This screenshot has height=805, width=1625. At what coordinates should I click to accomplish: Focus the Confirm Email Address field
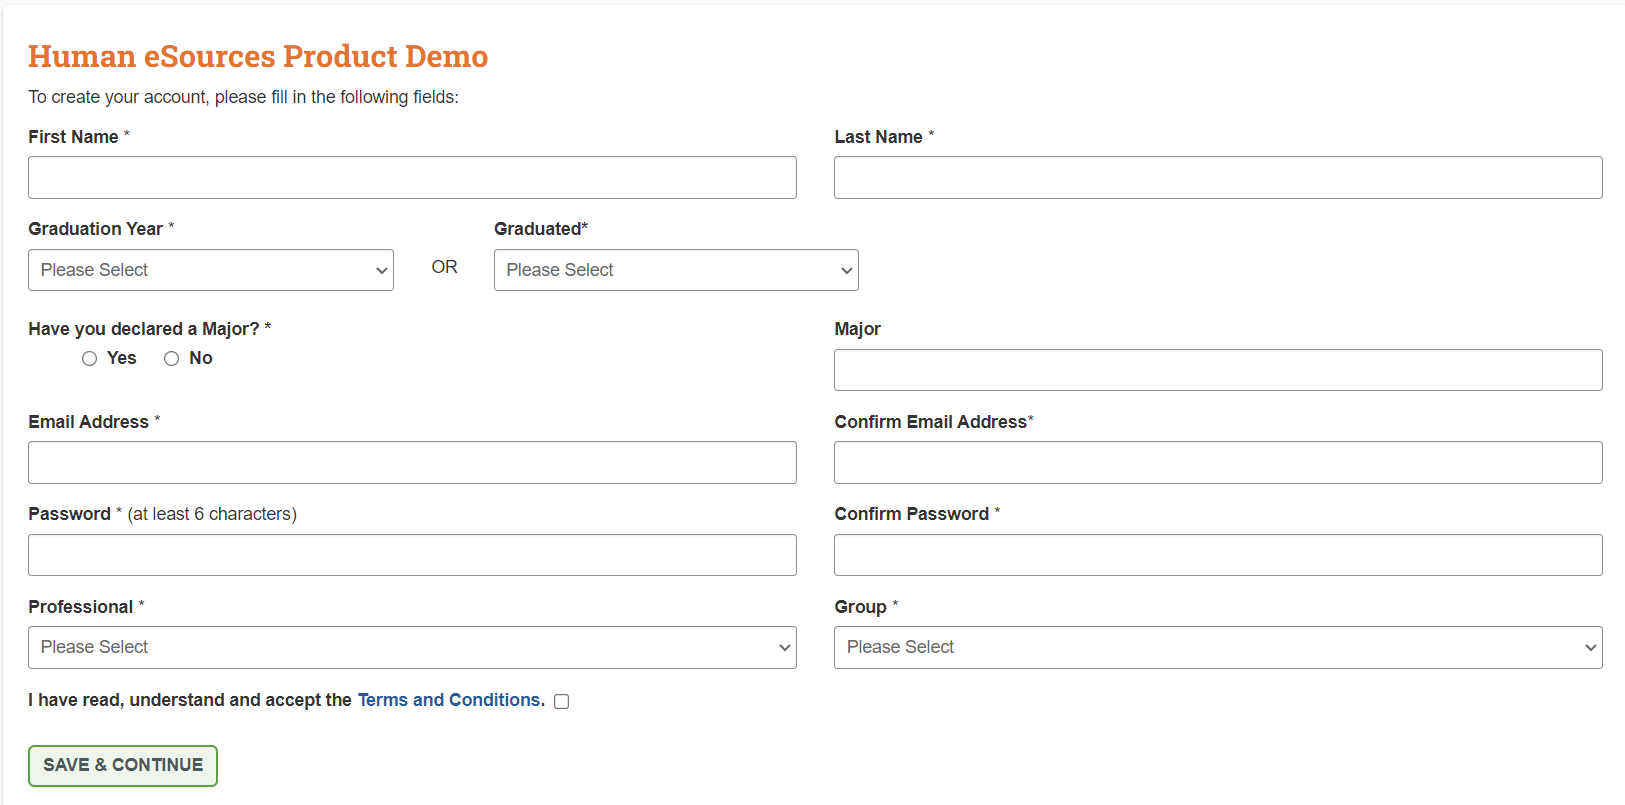[1218, 462]
